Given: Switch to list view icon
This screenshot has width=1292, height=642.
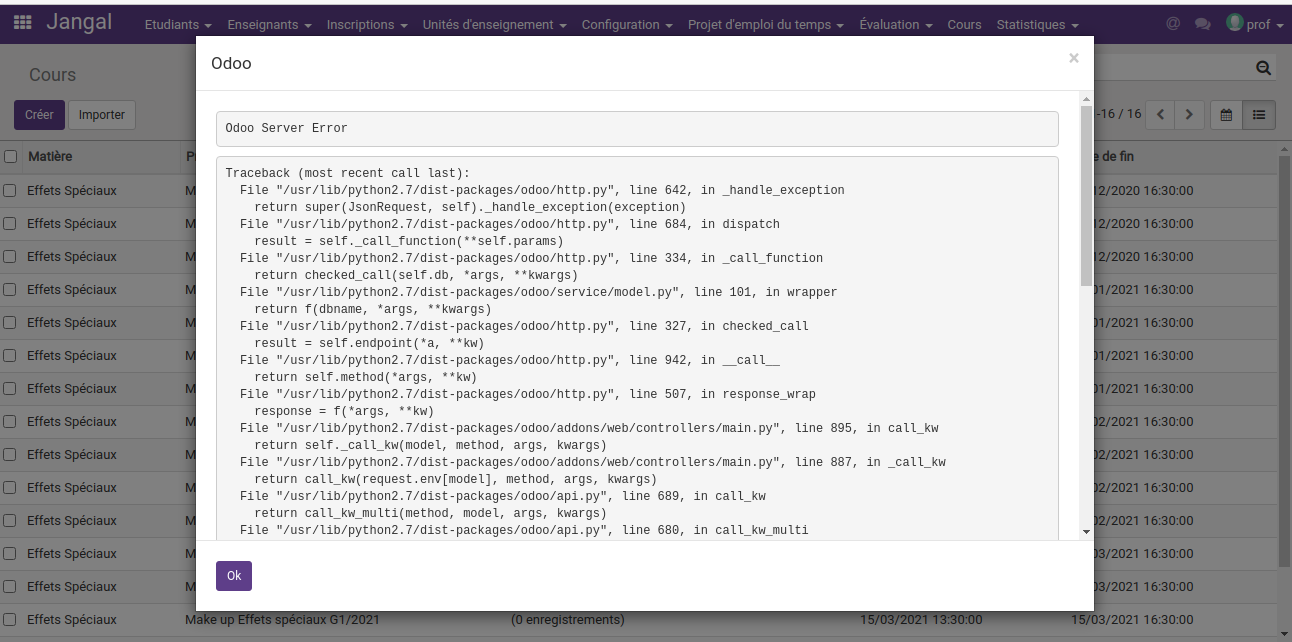Looking at the screenshot, I should pyautogui.click(x=1258, y=115).
